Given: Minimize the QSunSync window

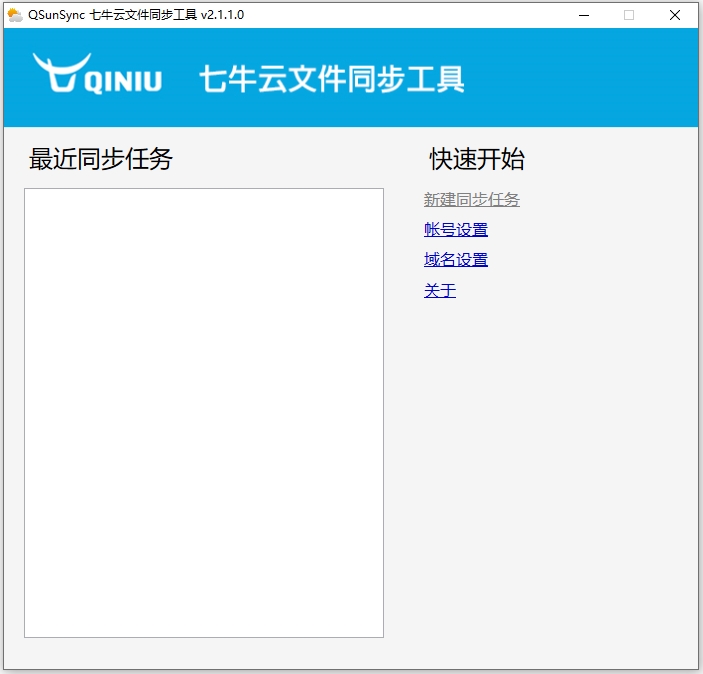Looking at the screenshot, I should pyautogui.click(x=584, y=15).
